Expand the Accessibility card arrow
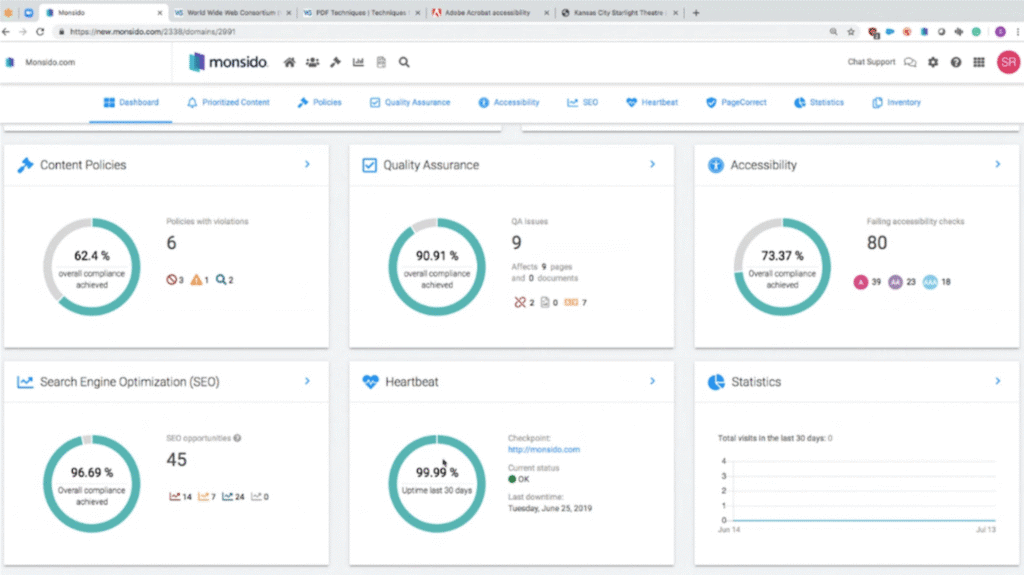The width and height of the screenshot is (1024, 575). point(997,164)
